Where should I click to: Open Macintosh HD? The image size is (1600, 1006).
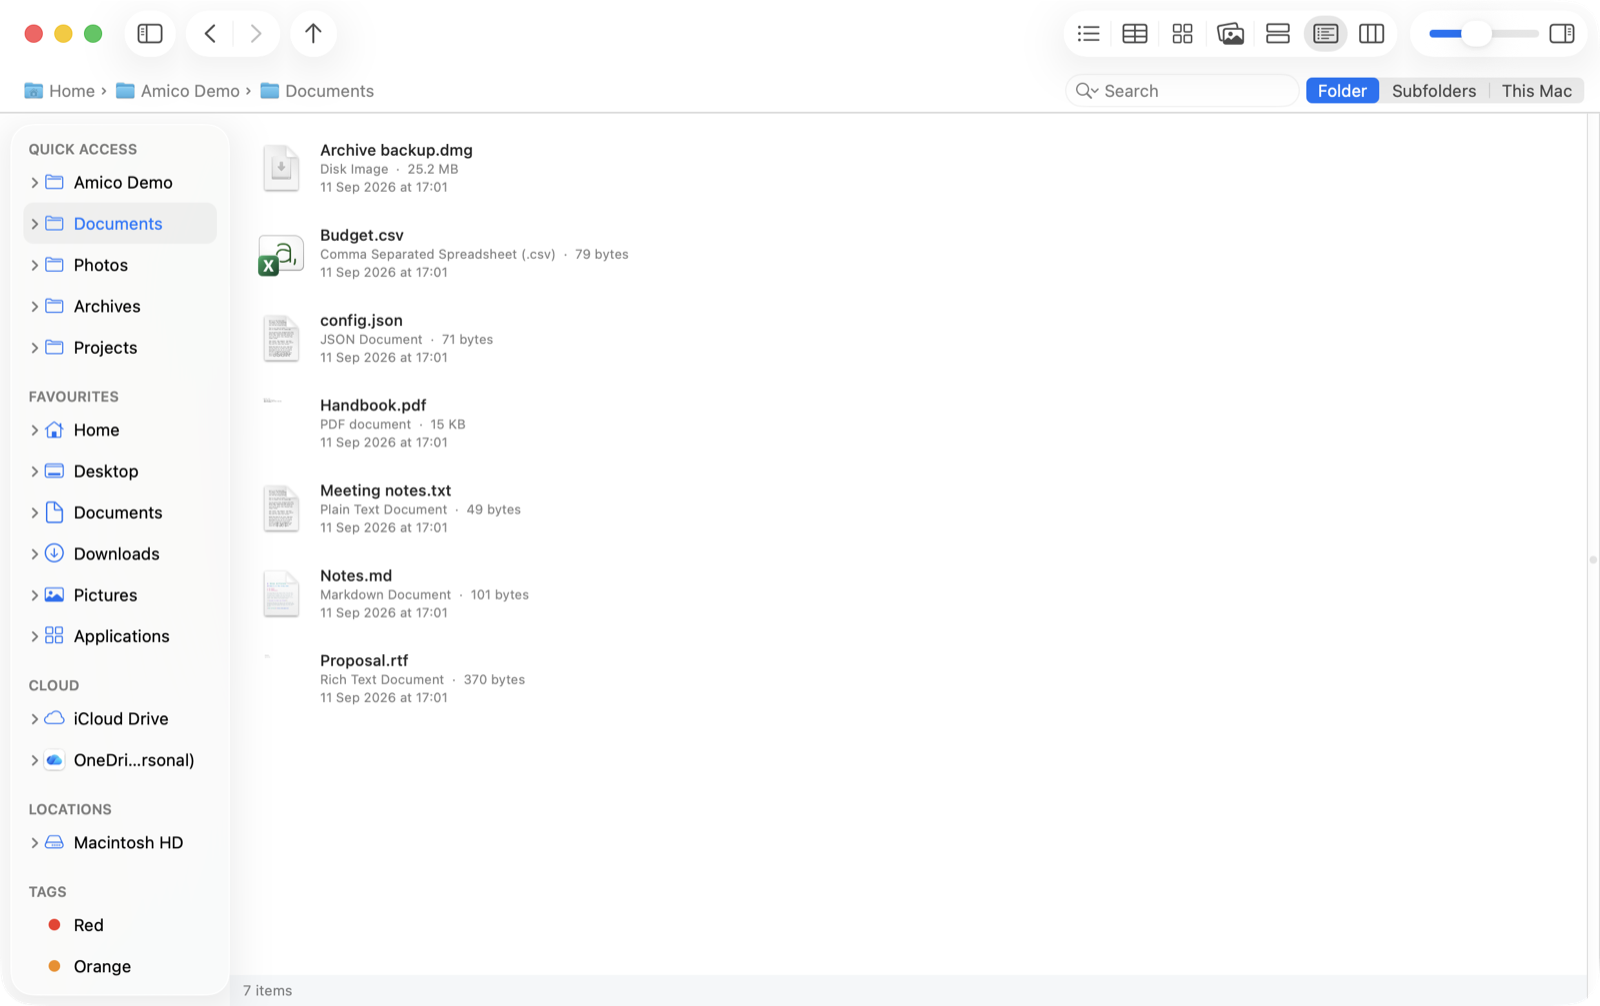click(x=120, y=843)
